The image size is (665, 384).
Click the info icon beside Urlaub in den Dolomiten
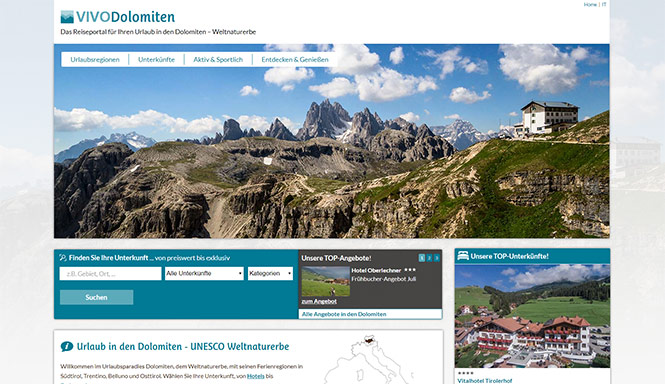click(x=67, y=346)
